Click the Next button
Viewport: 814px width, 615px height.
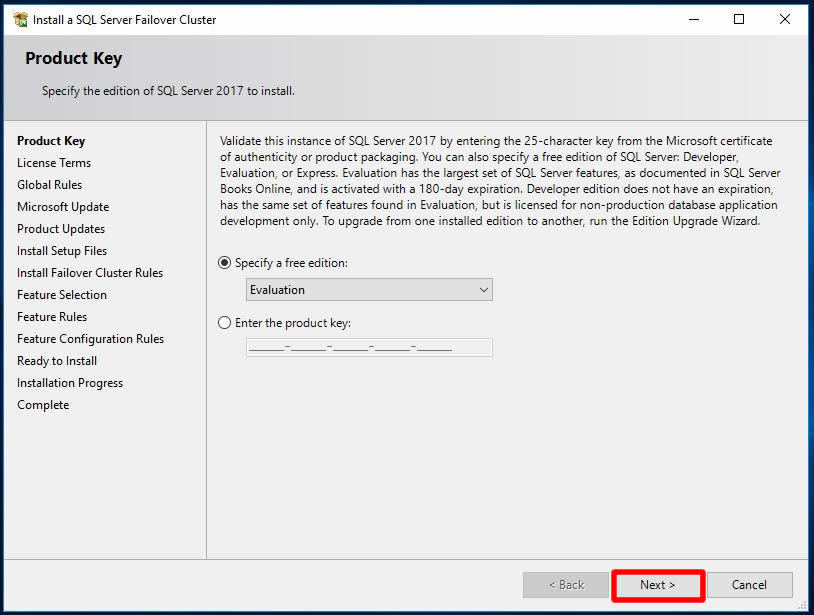click(x=658, y=585)
